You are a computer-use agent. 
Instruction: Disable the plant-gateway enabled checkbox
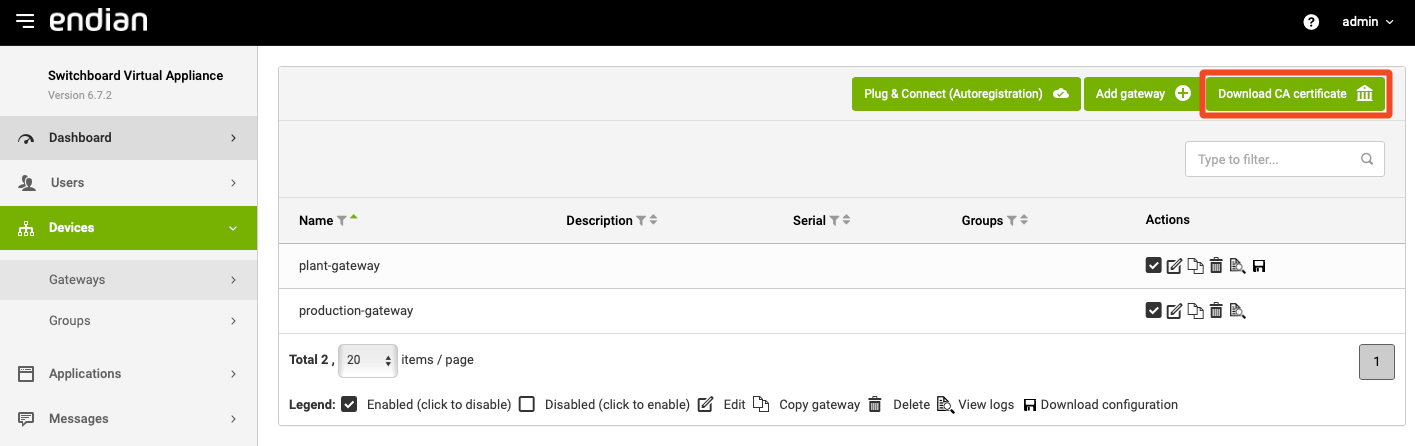click(x=1154, y=266)
